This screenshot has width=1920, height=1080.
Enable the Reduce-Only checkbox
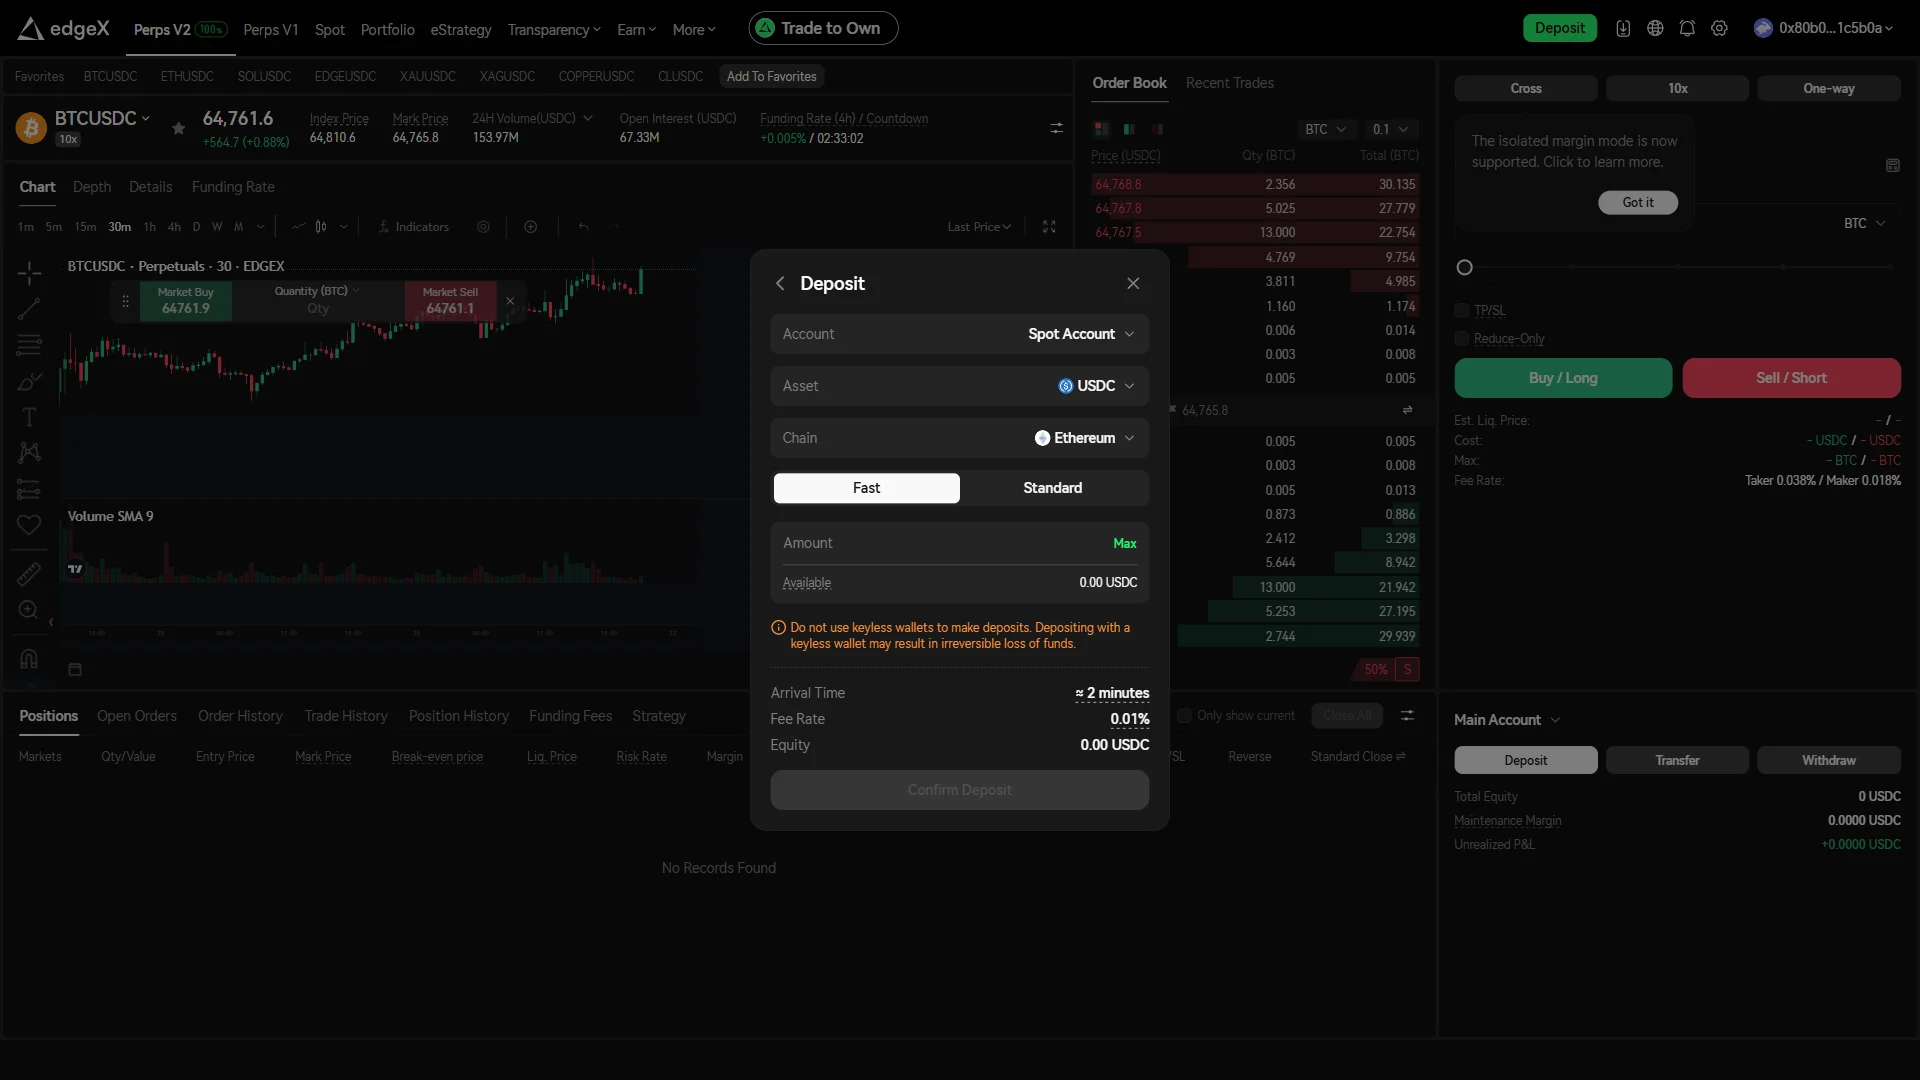tap(1462, 338)
